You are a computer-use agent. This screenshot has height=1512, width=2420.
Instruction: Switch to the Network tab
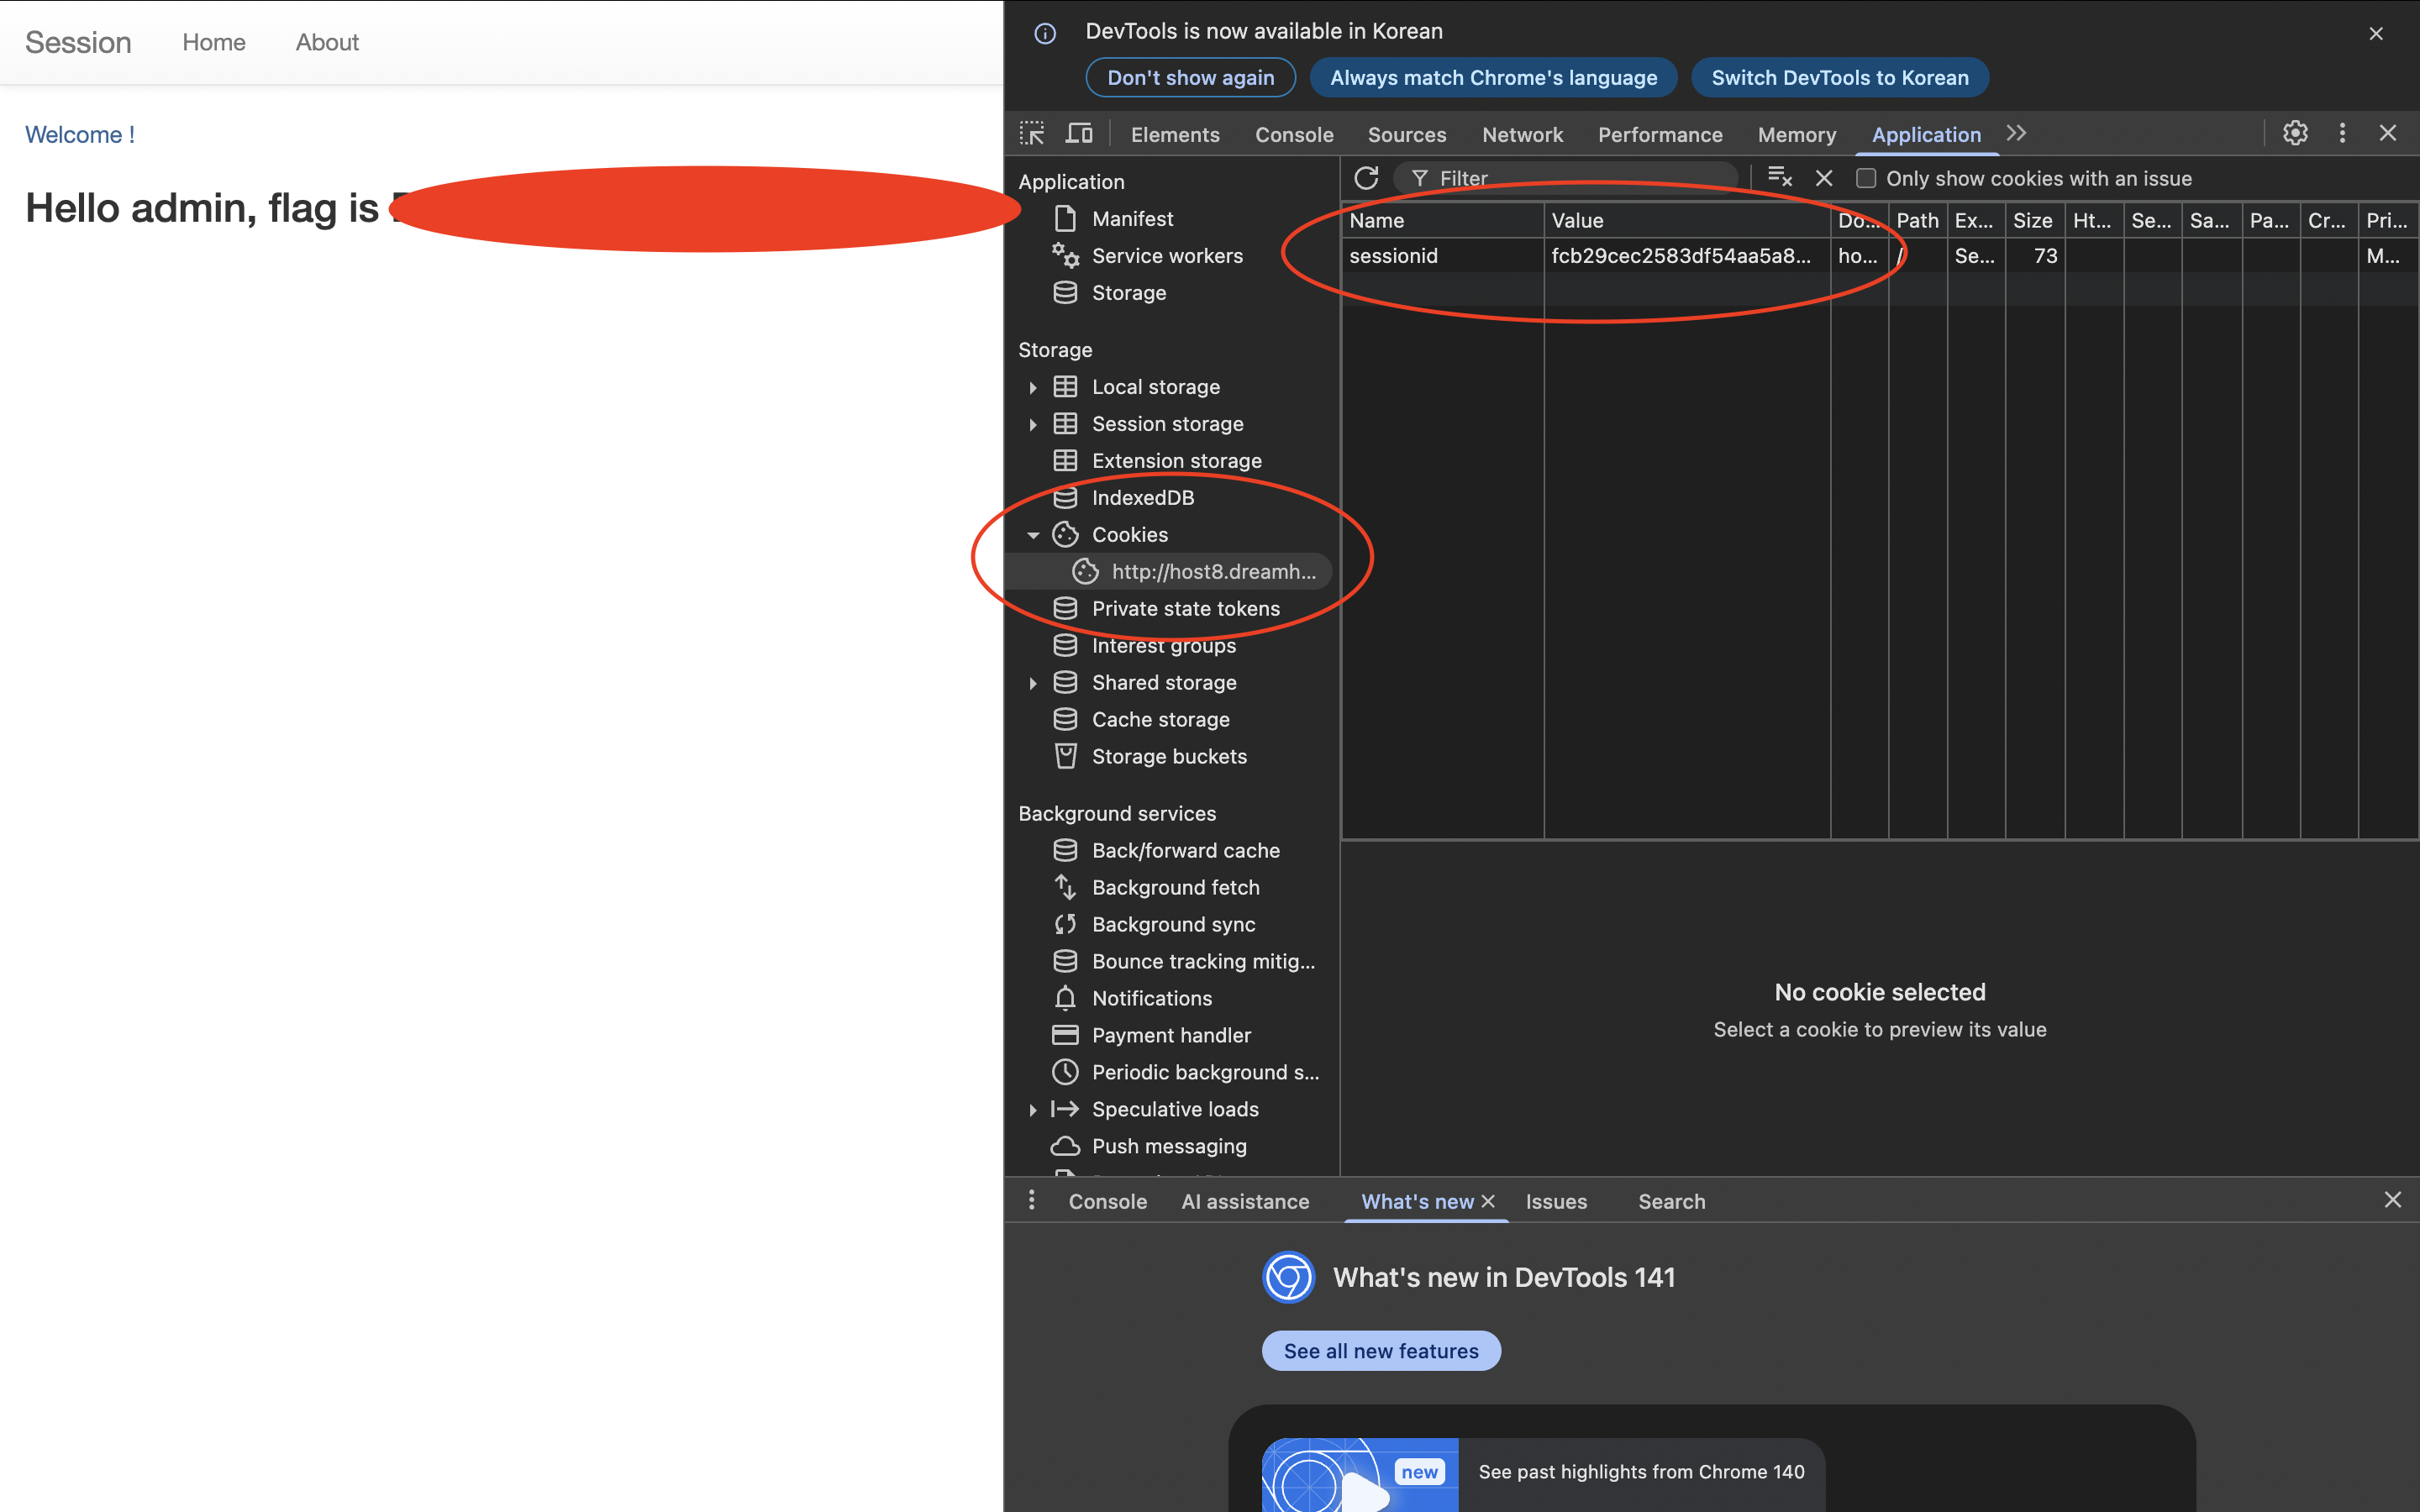(x=1521, y=134)
